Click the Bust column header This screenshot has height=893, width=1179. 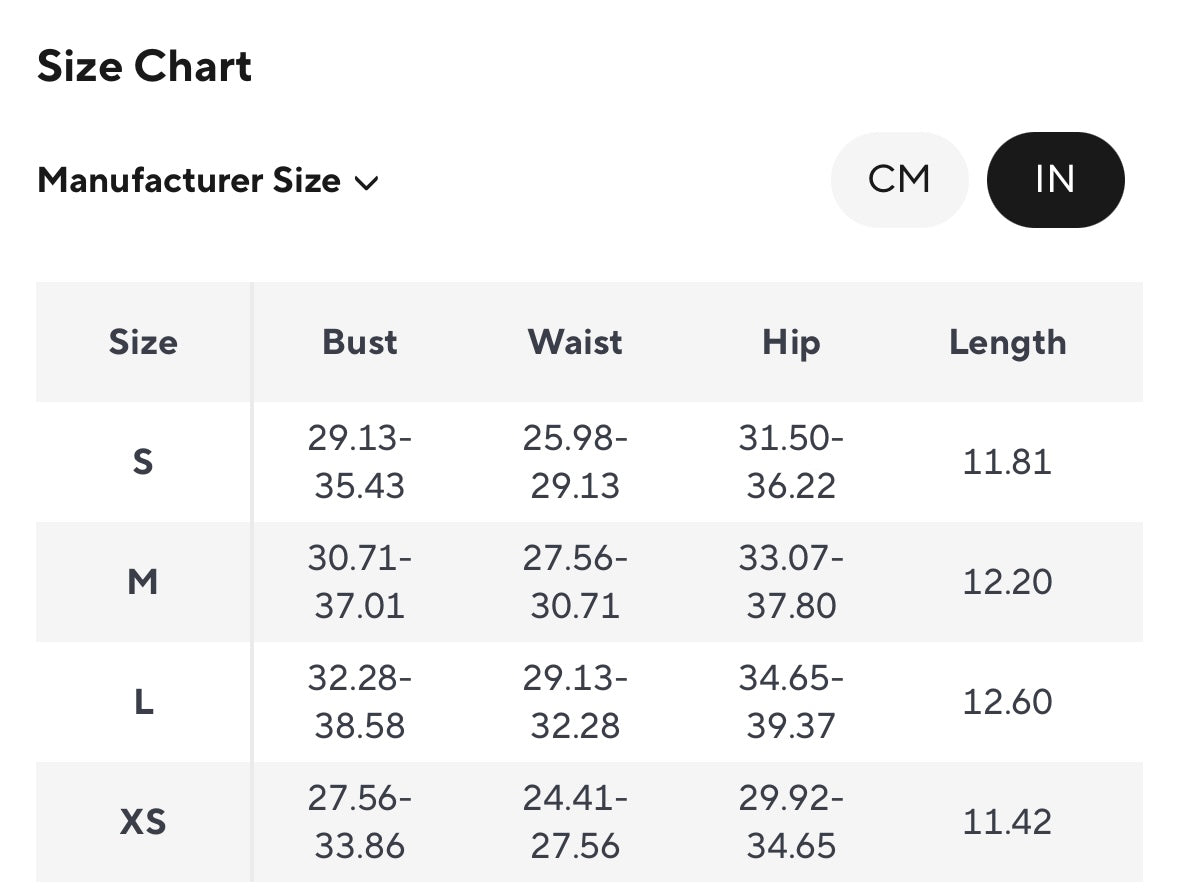pos(359,342)
